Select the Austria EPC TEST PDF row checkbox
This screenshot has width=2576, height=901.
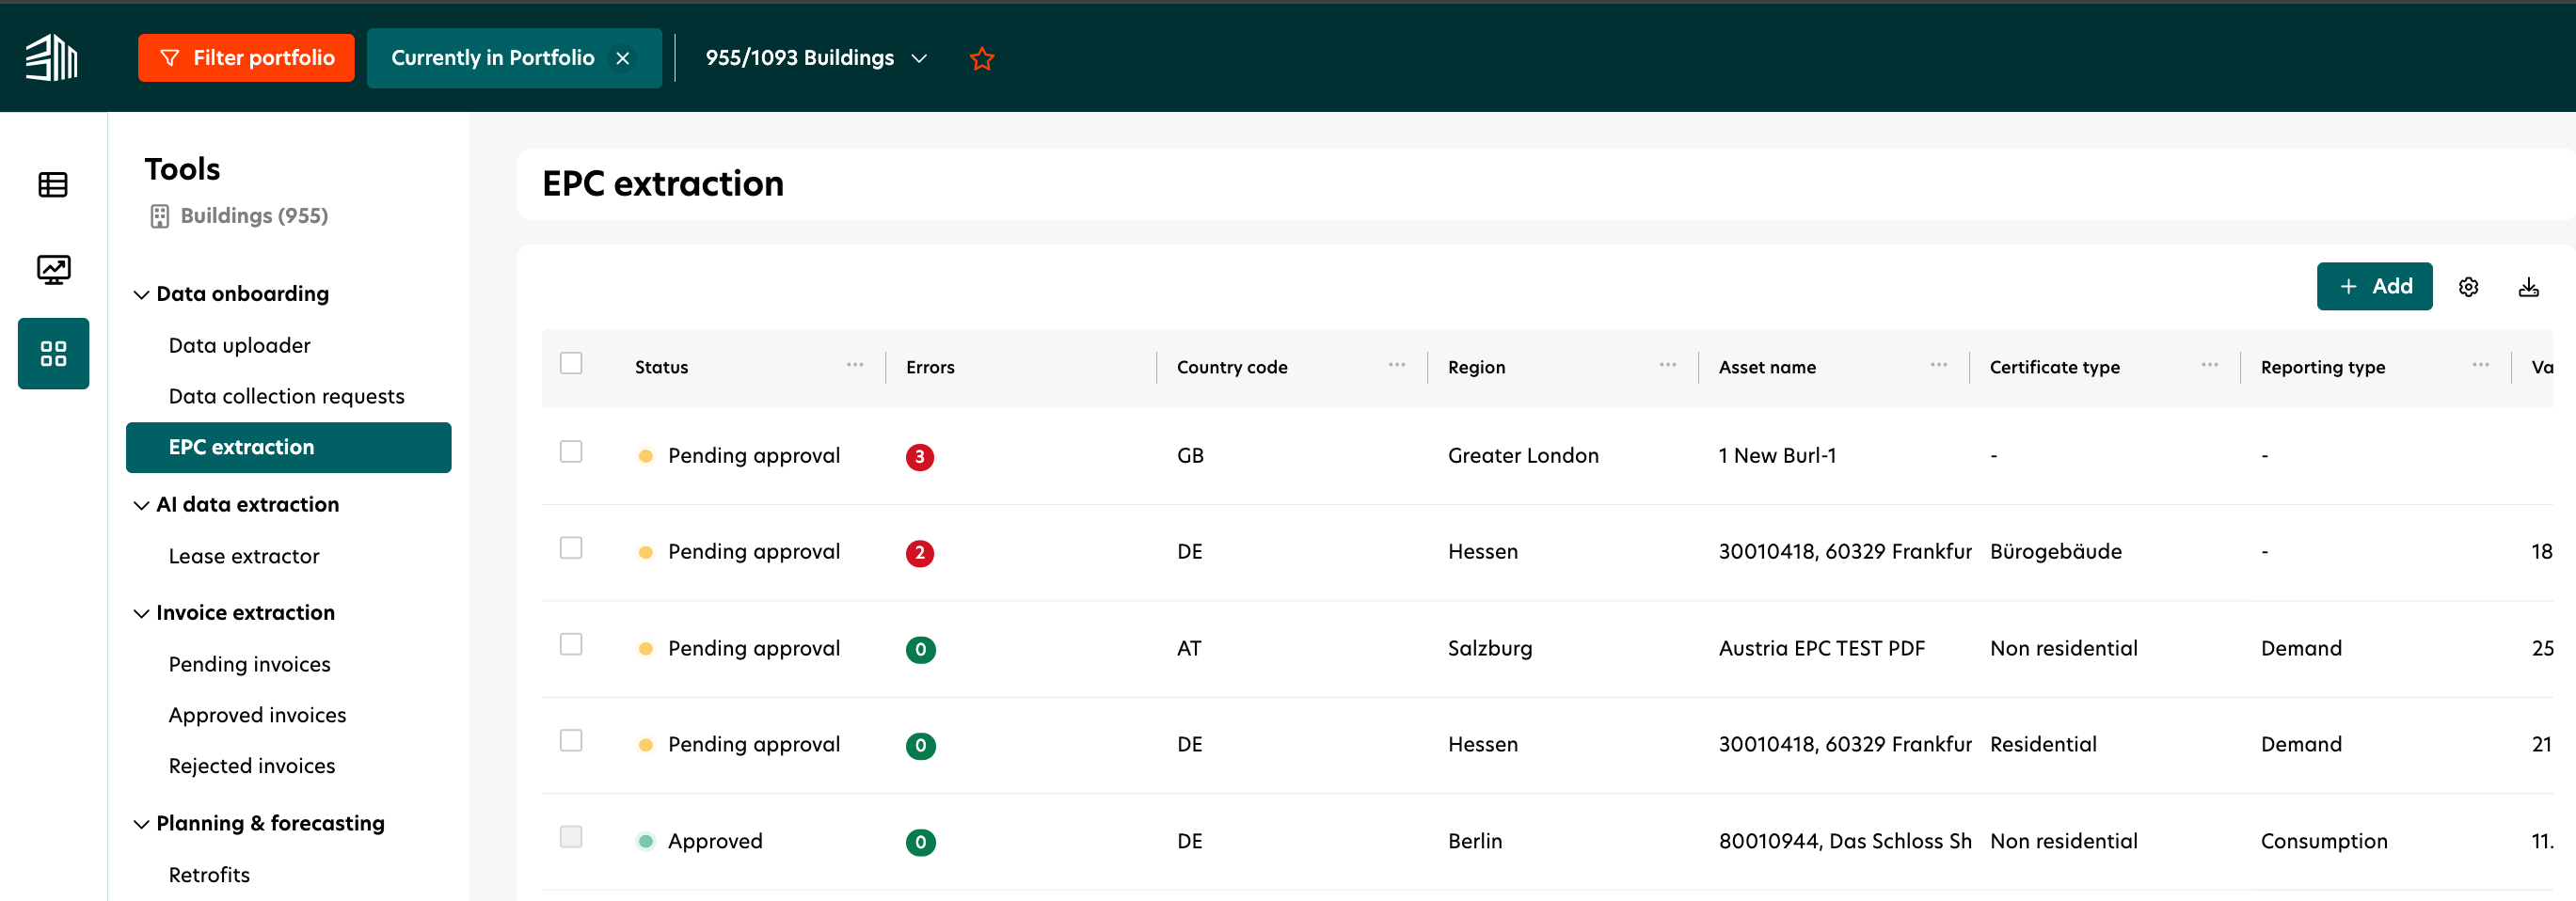coord(571,644)
